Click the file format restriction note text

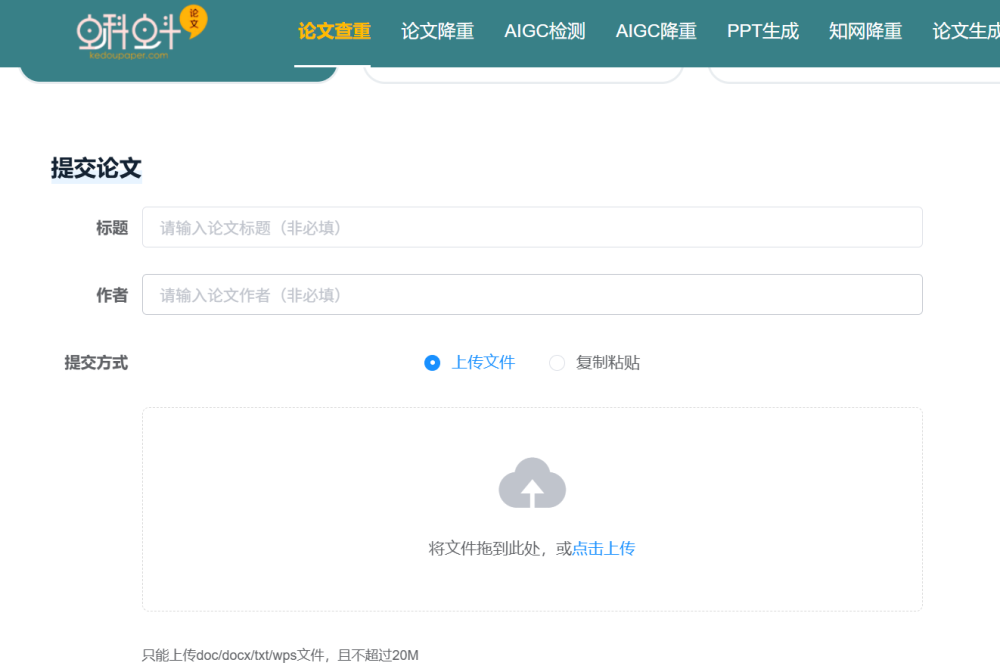pyautogui.click(x=279, y=654)
